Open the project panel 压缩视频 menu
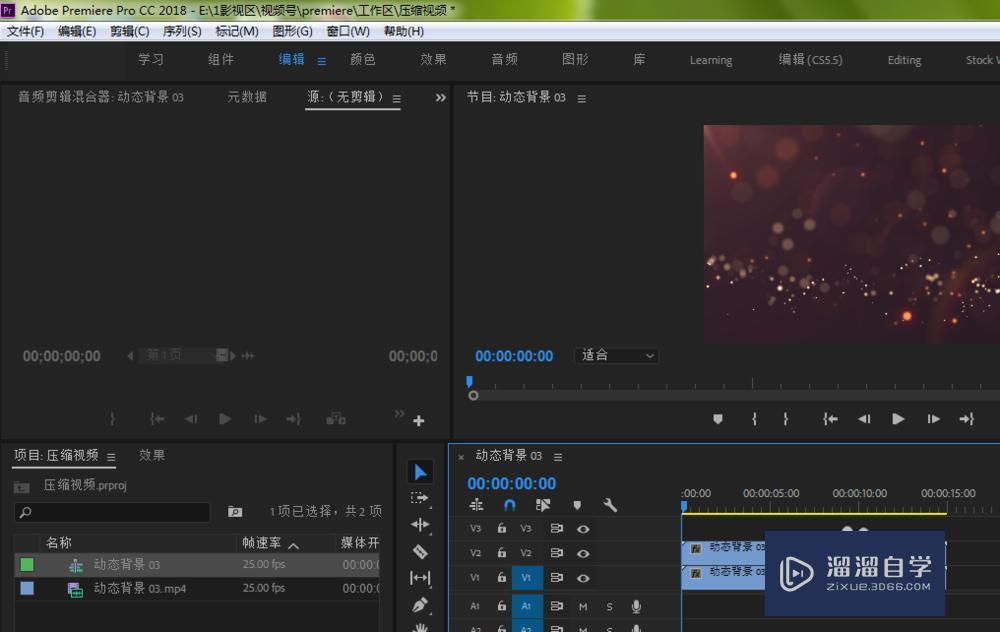 pos(111,457)
